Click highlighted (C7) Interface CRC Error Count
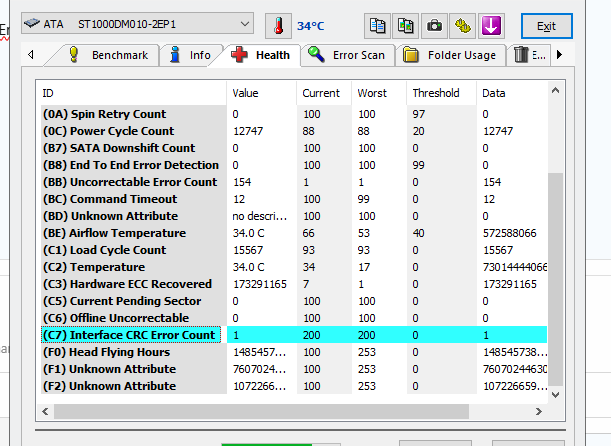Viewport: 611px width, 446px height. 294,335
